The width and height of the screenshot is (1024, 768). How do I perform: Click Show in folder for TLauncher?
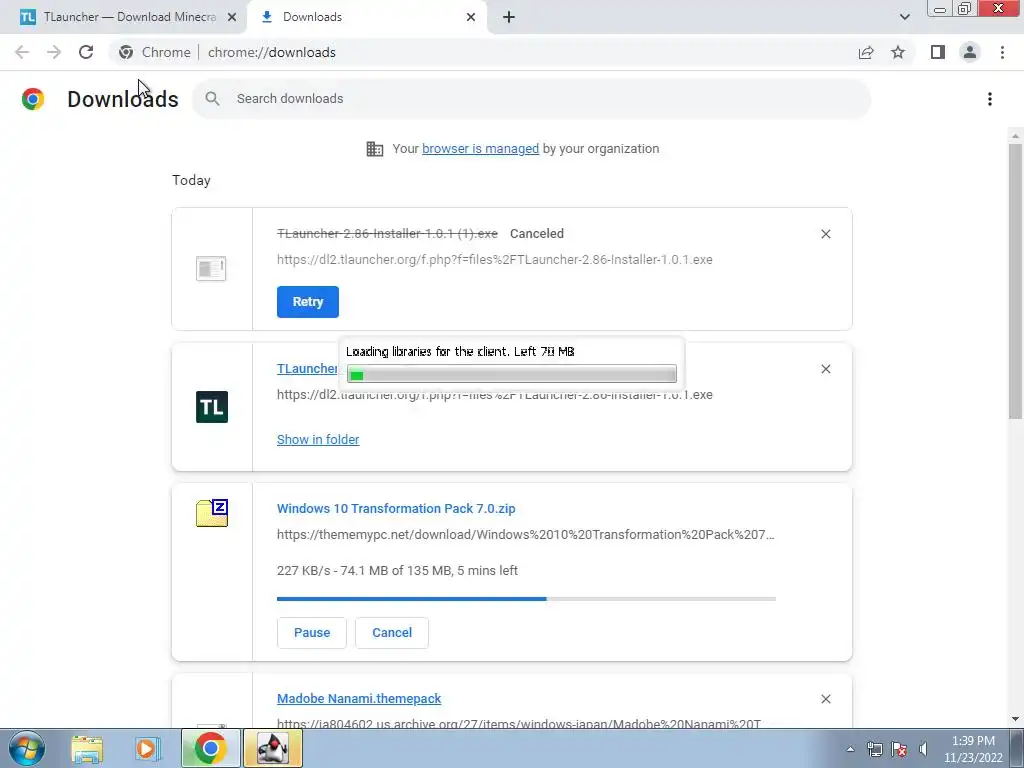coord(318,440)
